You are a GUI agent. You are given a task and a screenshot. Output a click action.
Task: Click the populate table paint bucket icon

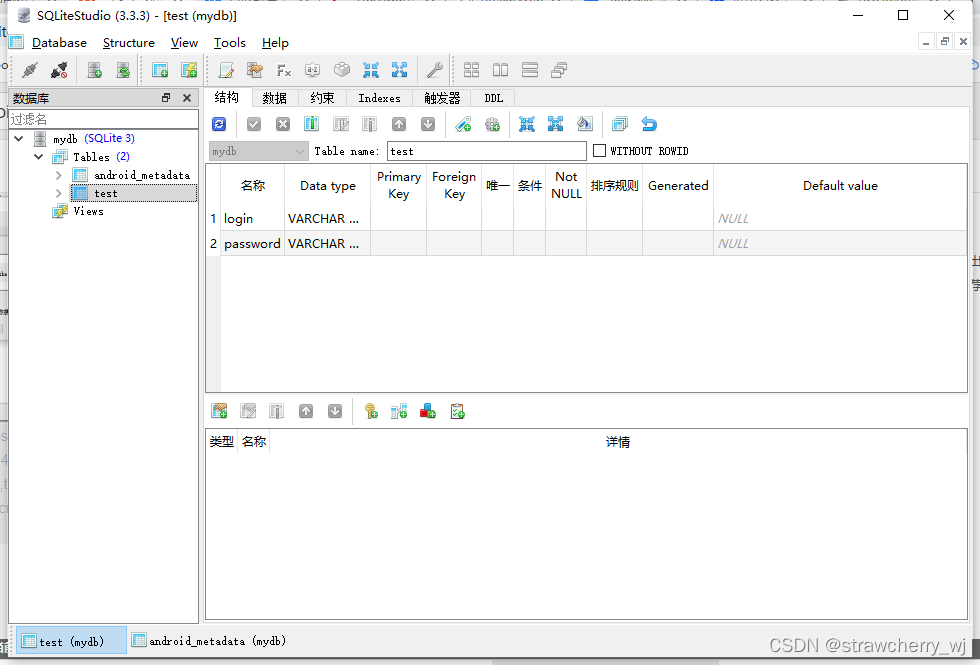(x=584, y=124)
